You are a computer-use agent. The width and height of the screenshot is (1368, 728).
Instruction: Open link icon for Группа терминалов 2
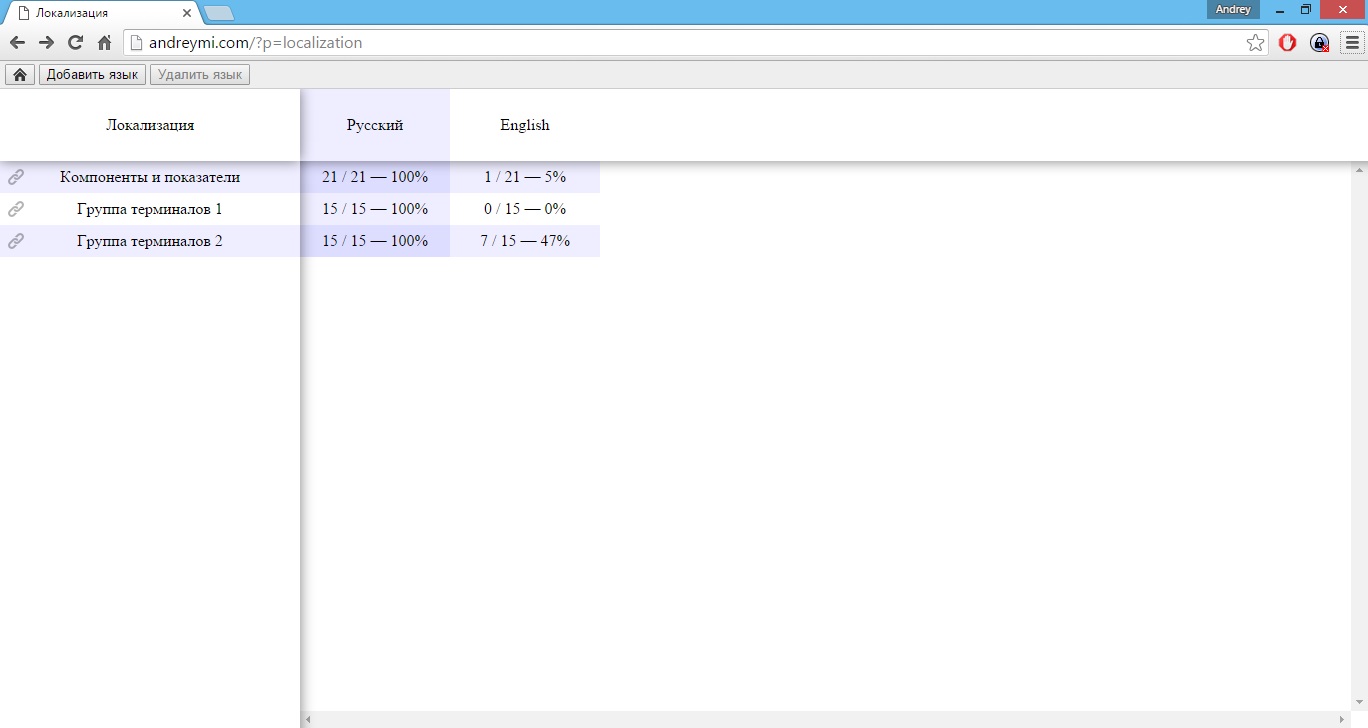[x=16, y=241]
